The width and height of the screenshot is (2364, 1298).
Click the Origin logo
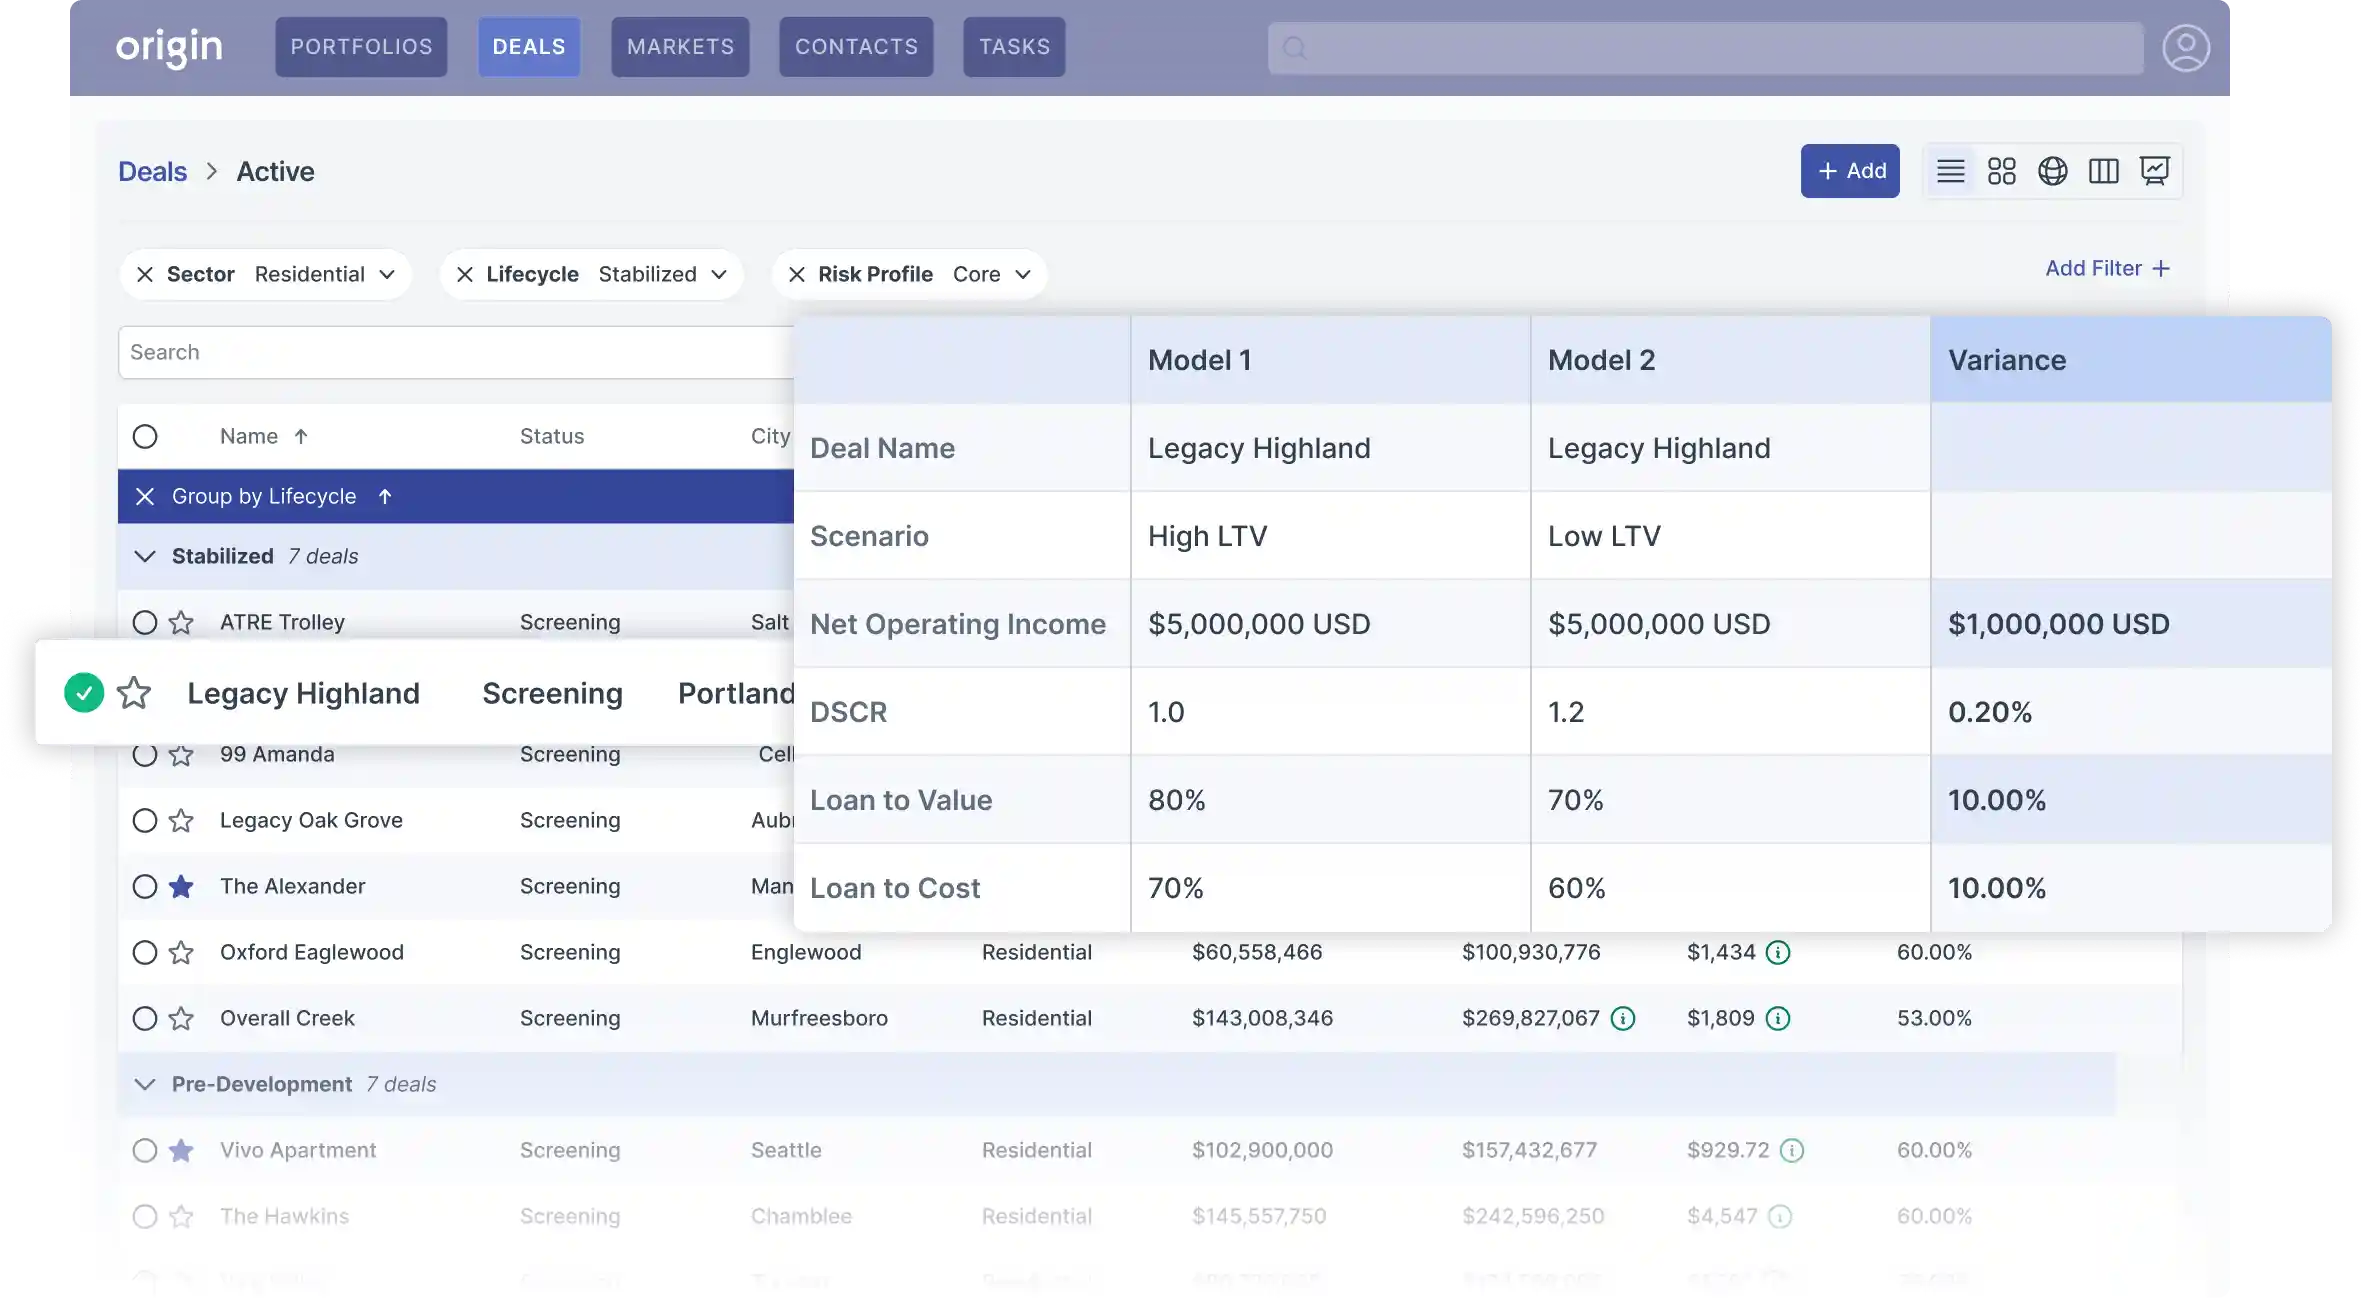(x=169, y=47)
